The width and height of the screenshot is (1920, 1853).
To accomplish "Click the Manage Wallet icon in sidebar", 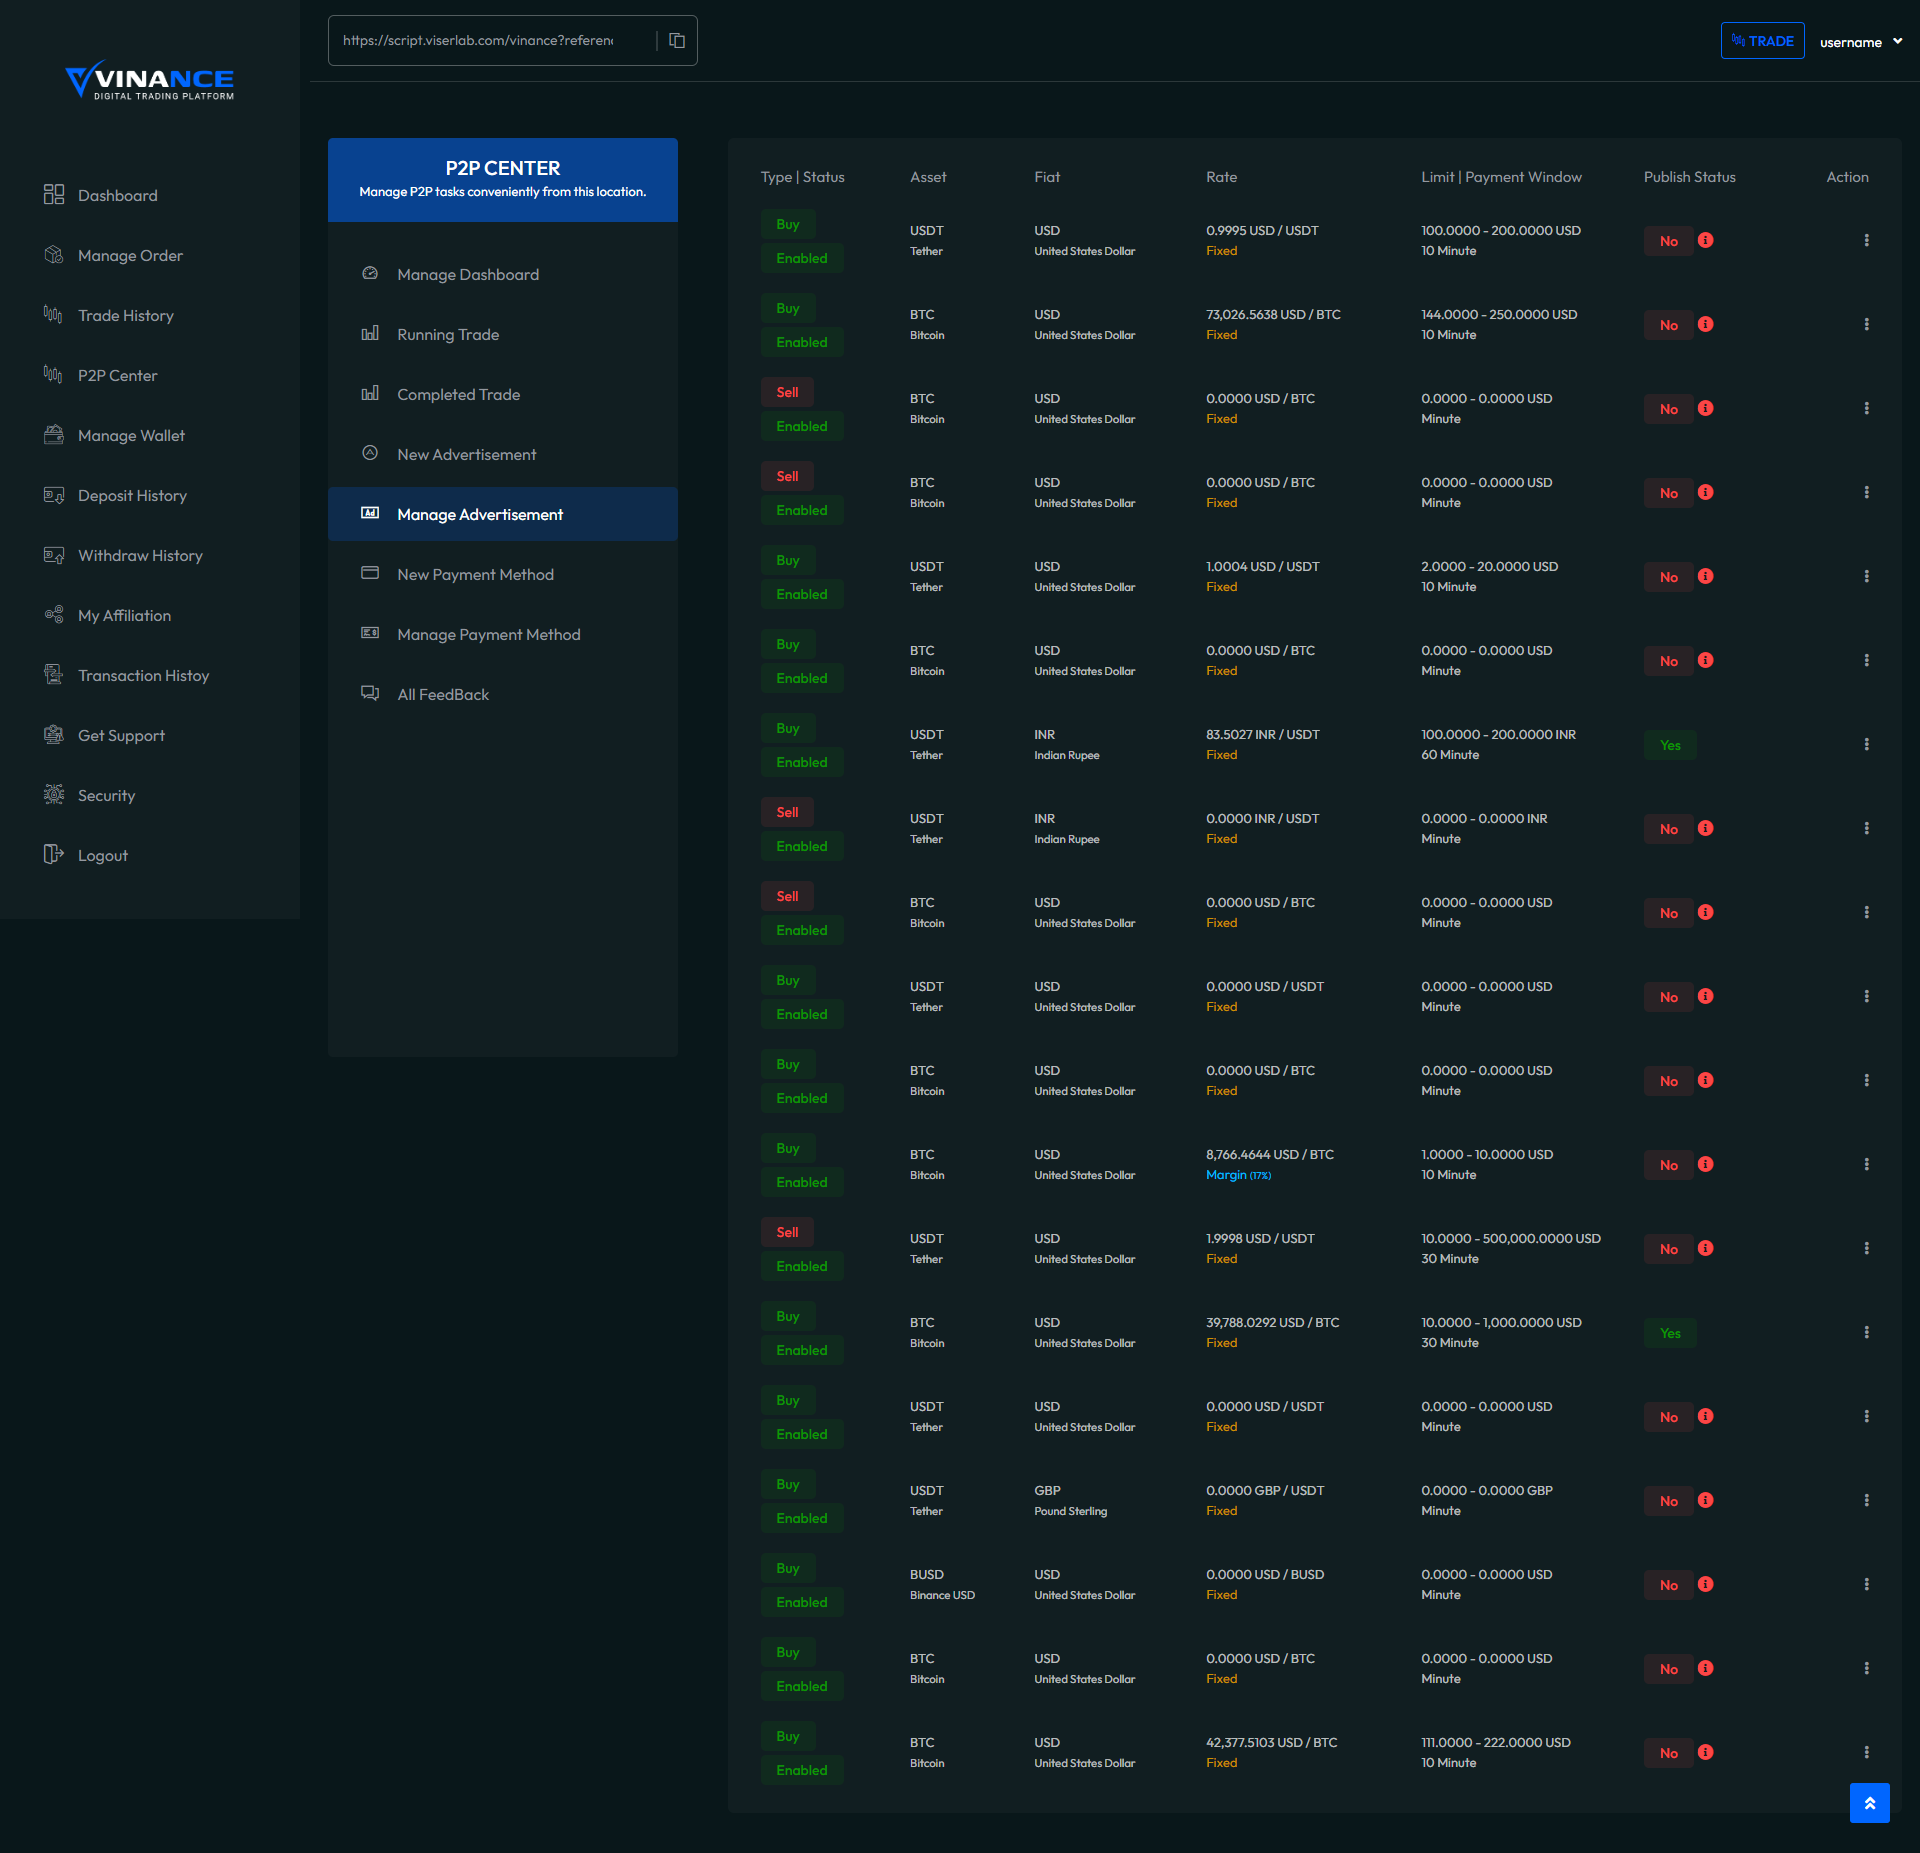I will (54, 435).
